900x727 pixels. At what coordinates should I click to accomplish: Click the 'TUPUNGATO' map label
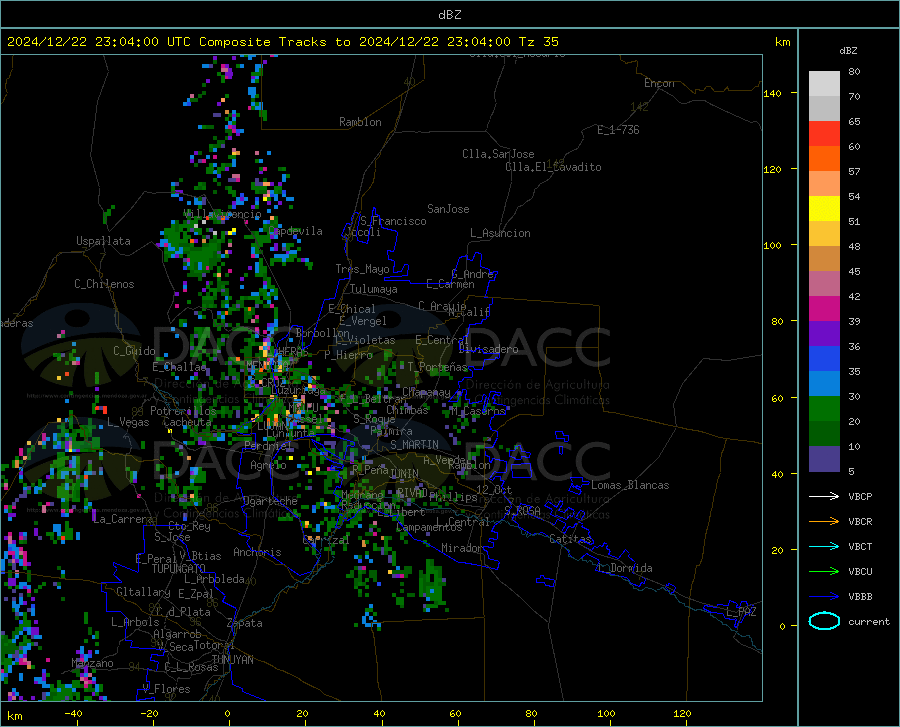(x=179, y=569)
